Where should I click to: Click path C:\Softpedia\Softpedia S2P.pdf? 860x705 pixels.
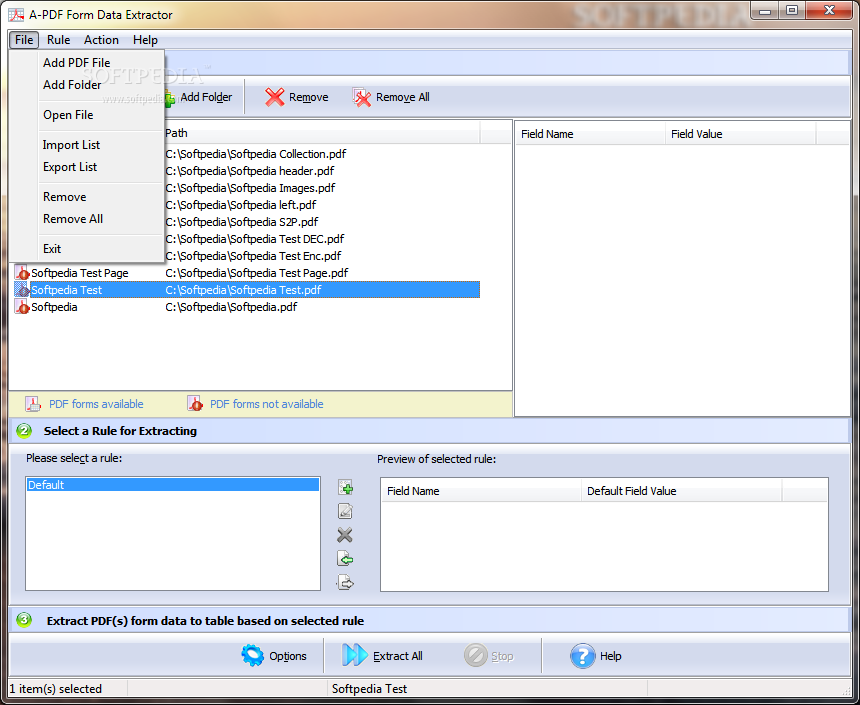[242, 222]
